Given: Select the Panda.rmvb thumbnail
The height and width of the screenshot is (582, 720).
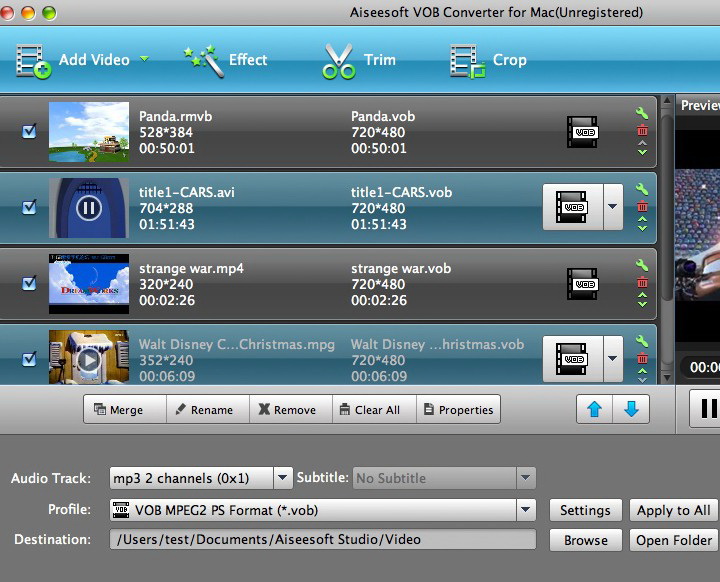Looking at the screenshot, I should pos(89,132).
